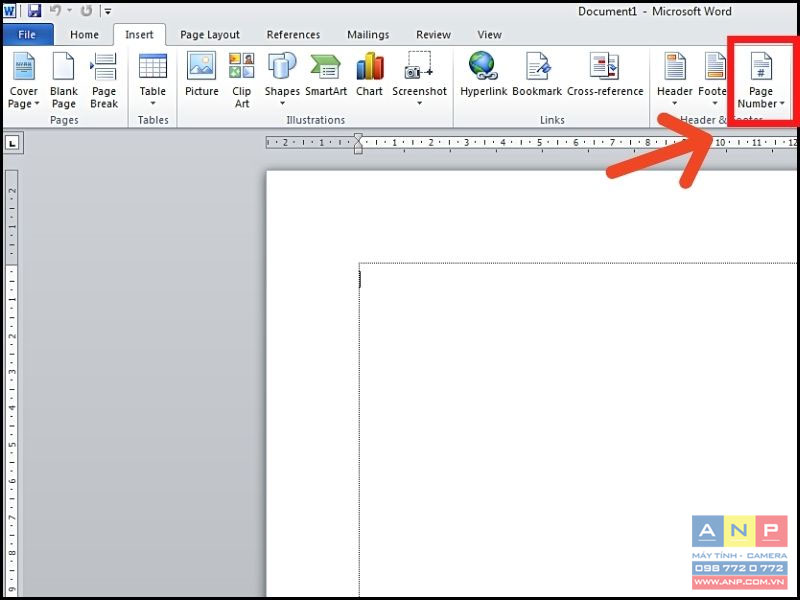Open the Page Layout tab
This screenshot has width=800, height=600.
coord(210,35)
